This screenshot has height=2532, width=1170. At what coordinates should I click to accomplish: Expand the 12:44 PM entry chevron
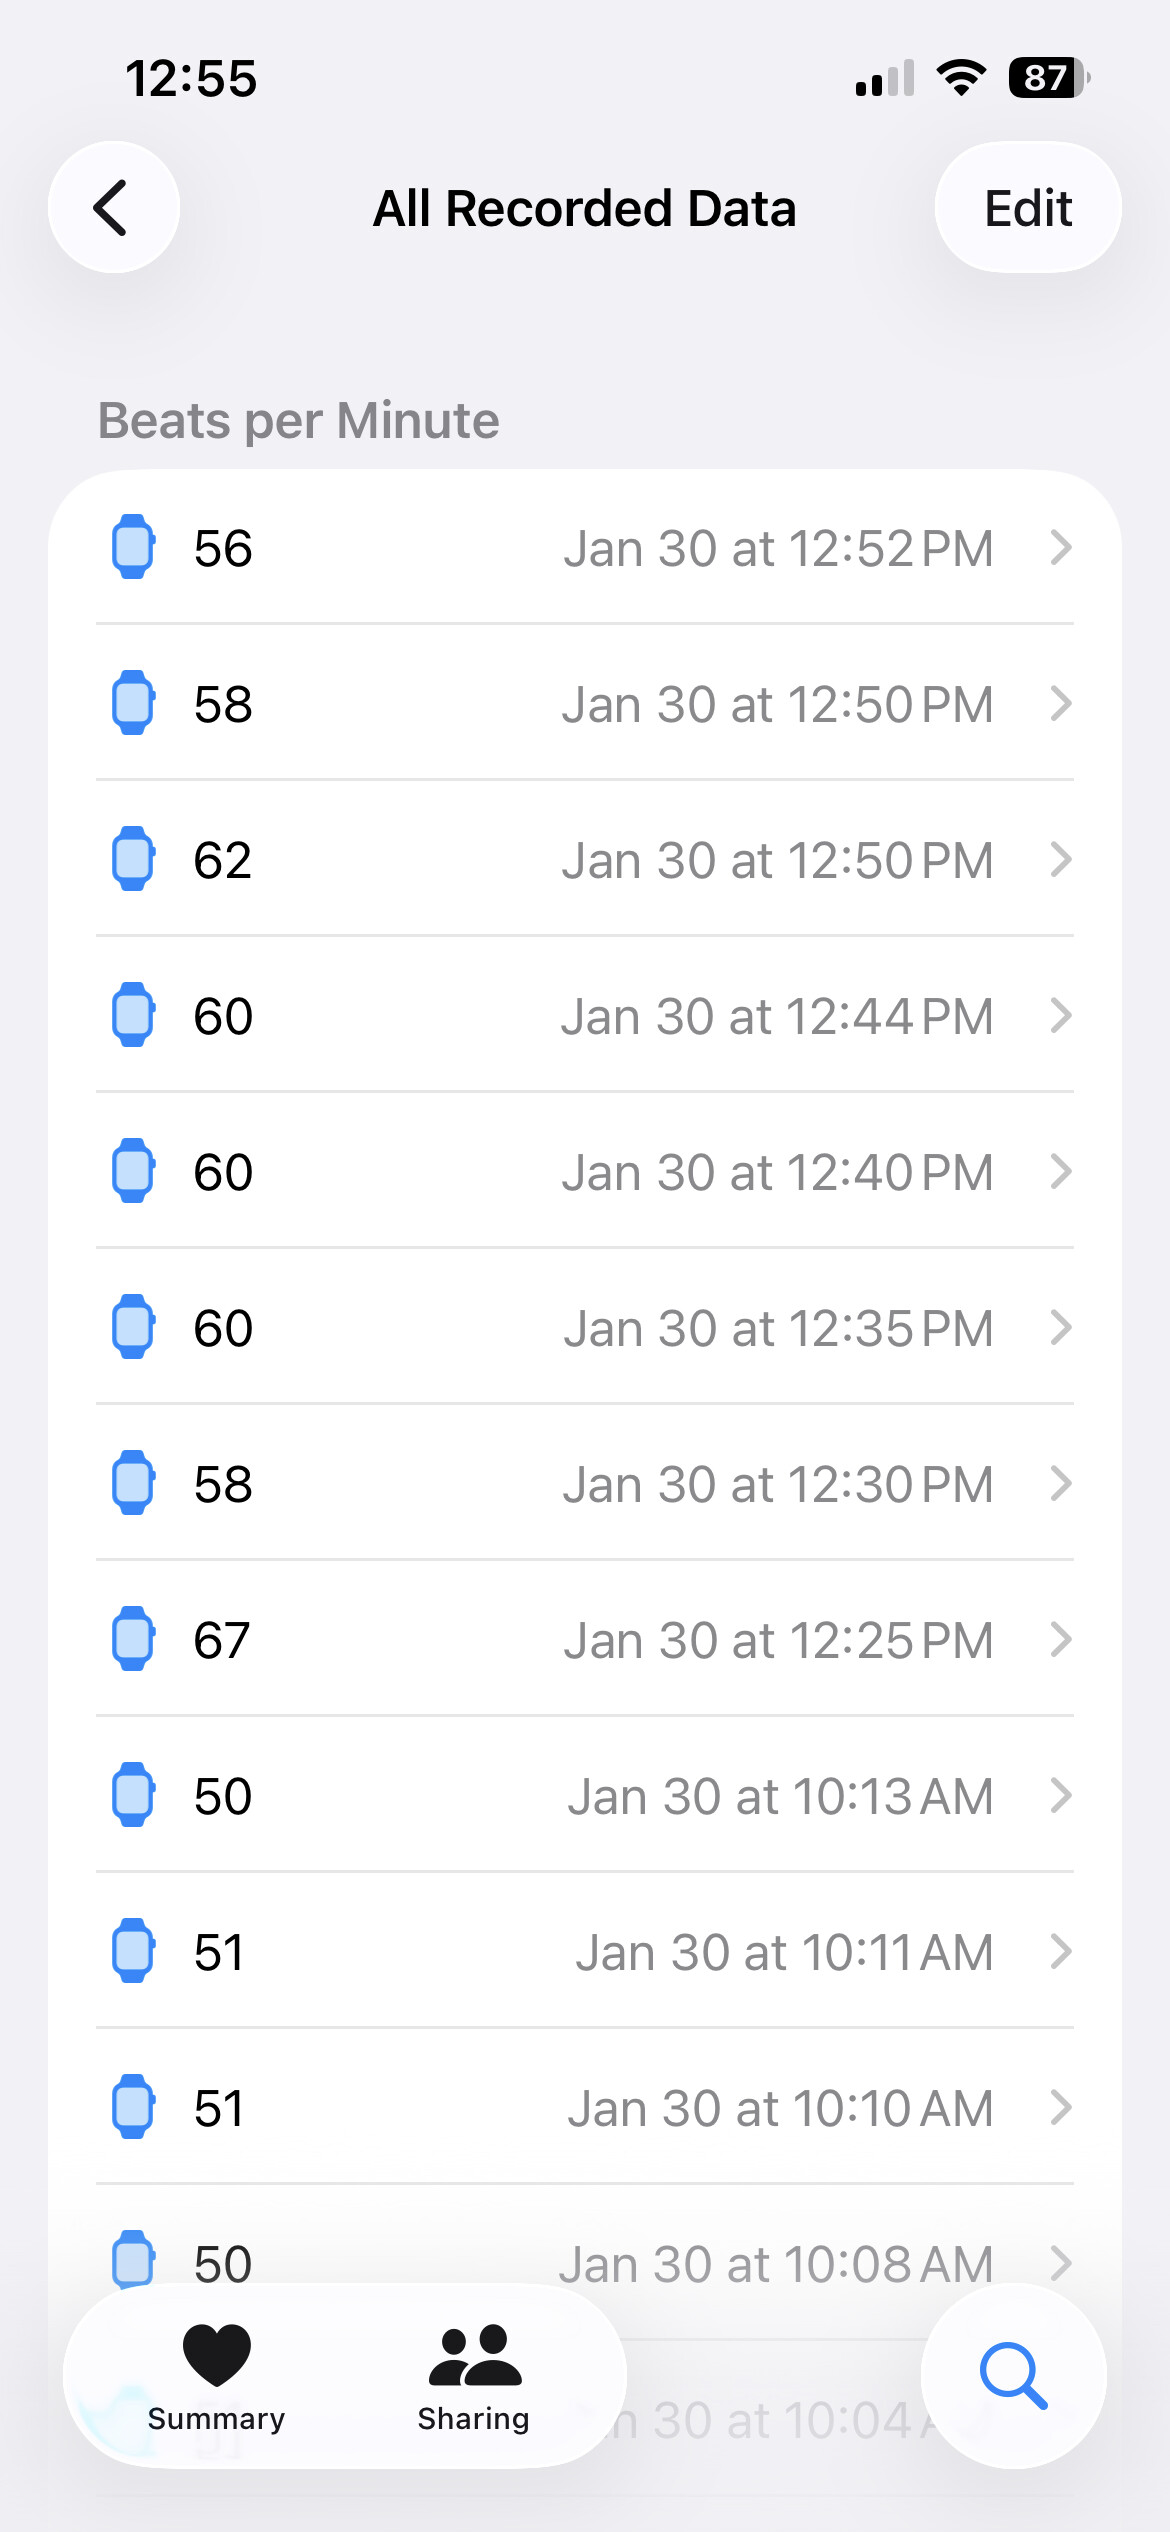pos(1061,1015)
